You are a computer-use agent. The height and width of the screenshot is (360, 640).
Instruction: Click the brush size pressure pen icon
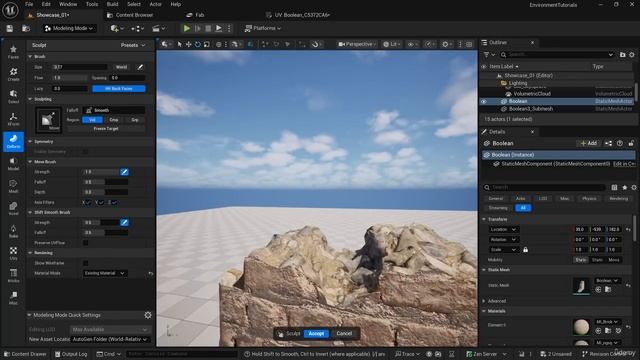[140, 67]
